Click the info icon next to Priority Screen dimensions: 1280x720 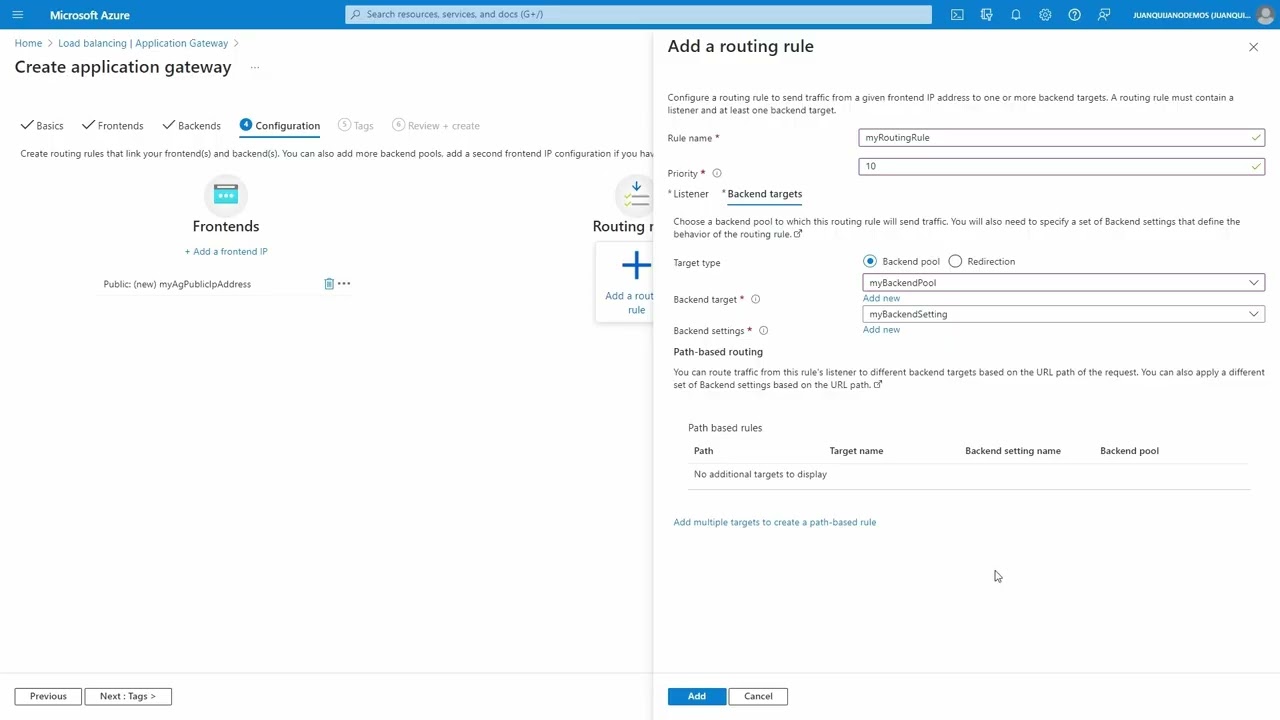tap(717, 174)
